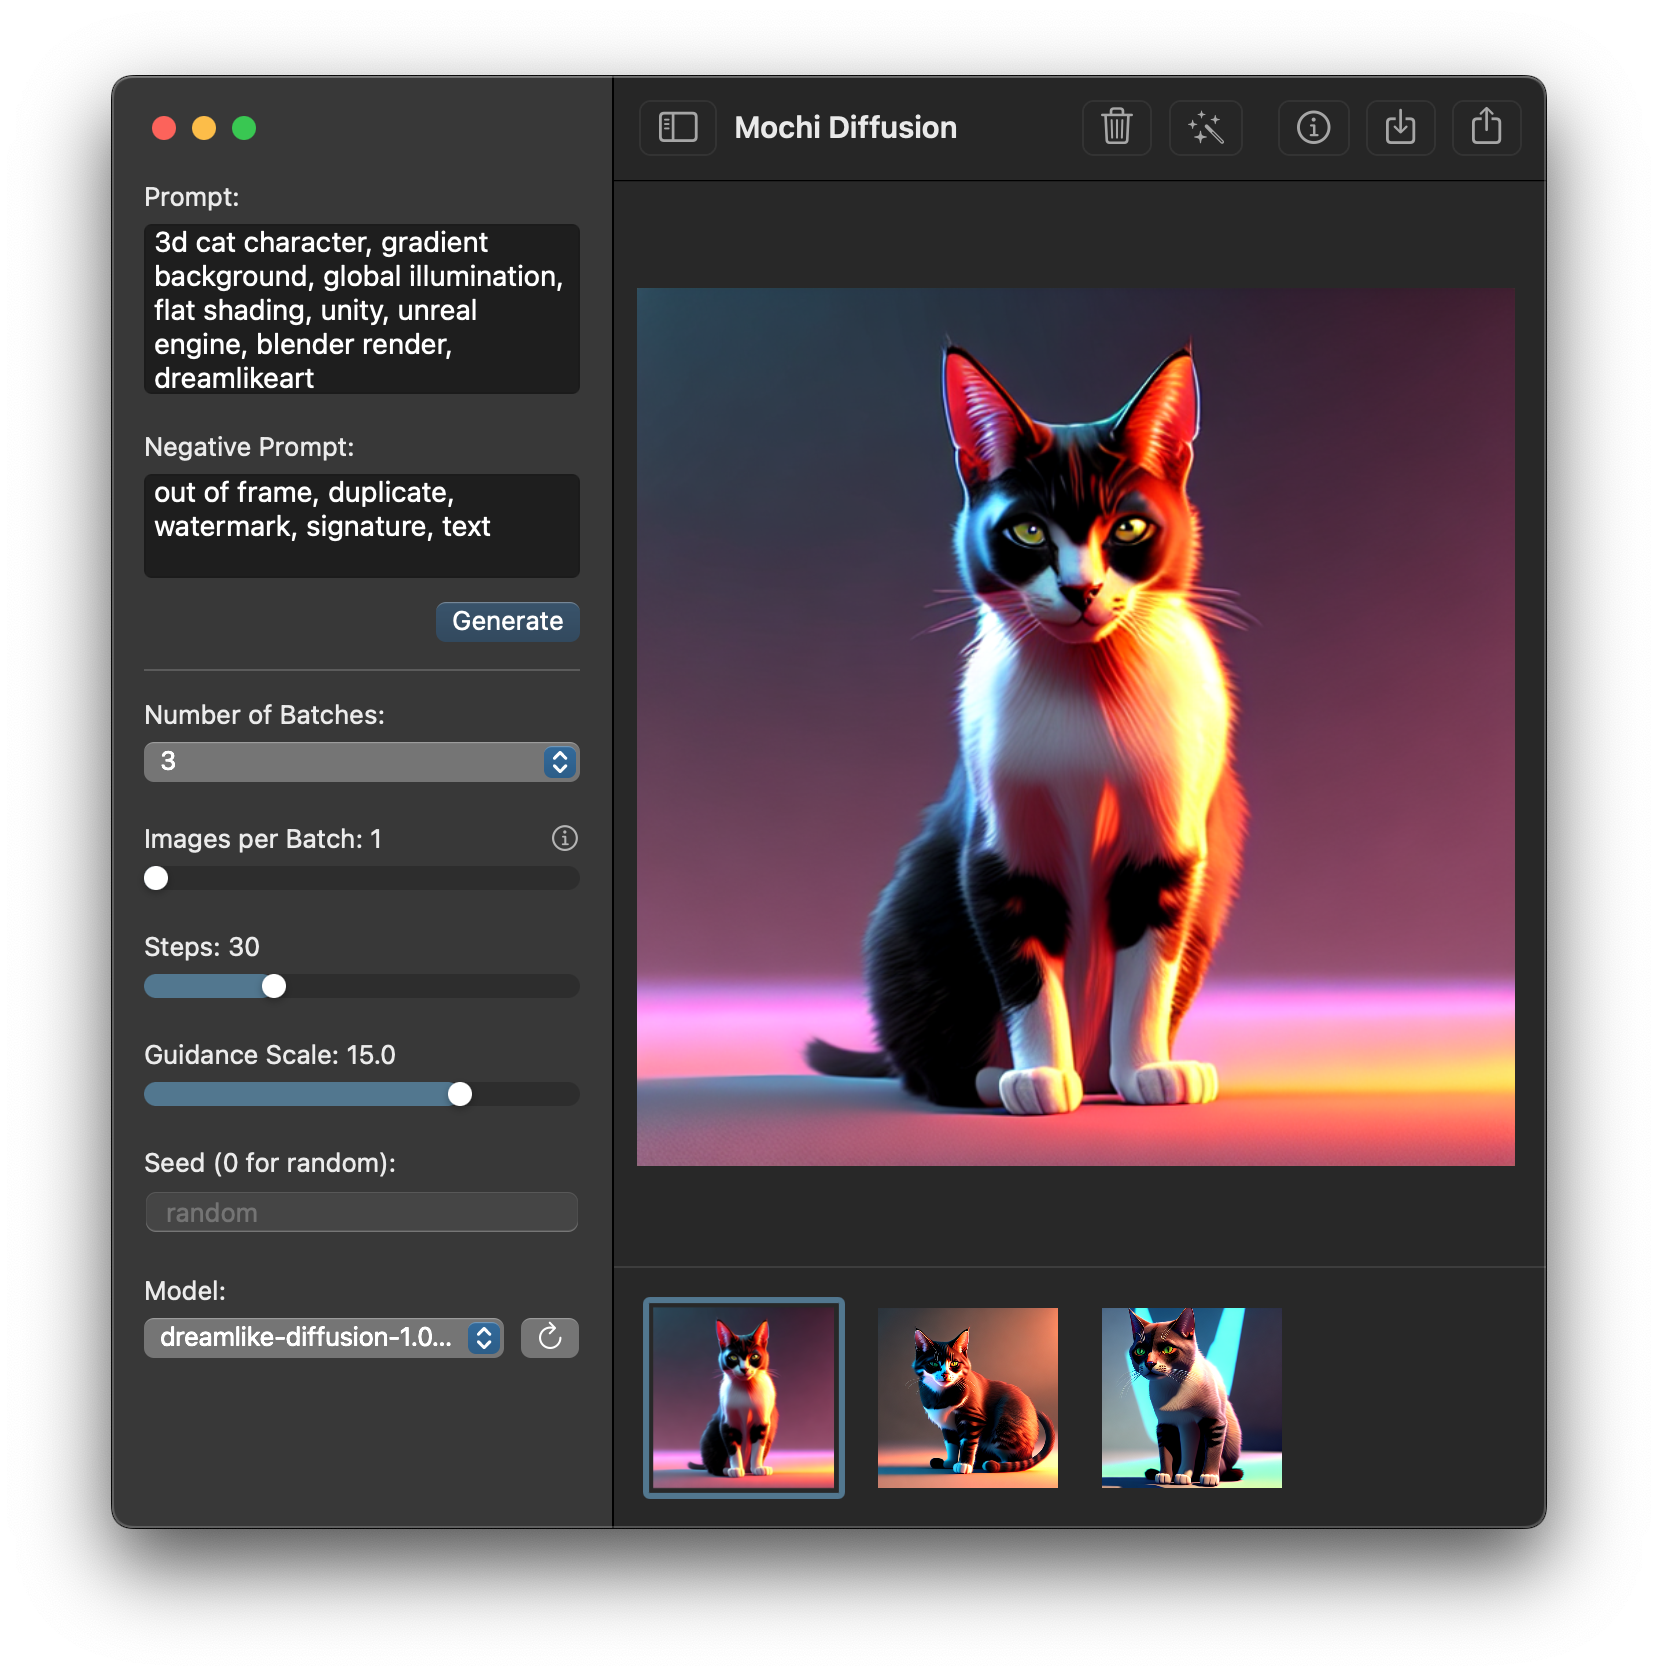The height and width of the screenshot is (1676, 1658).
Task: Click the Mochi Diffusion window title
Action: [846, 128]
